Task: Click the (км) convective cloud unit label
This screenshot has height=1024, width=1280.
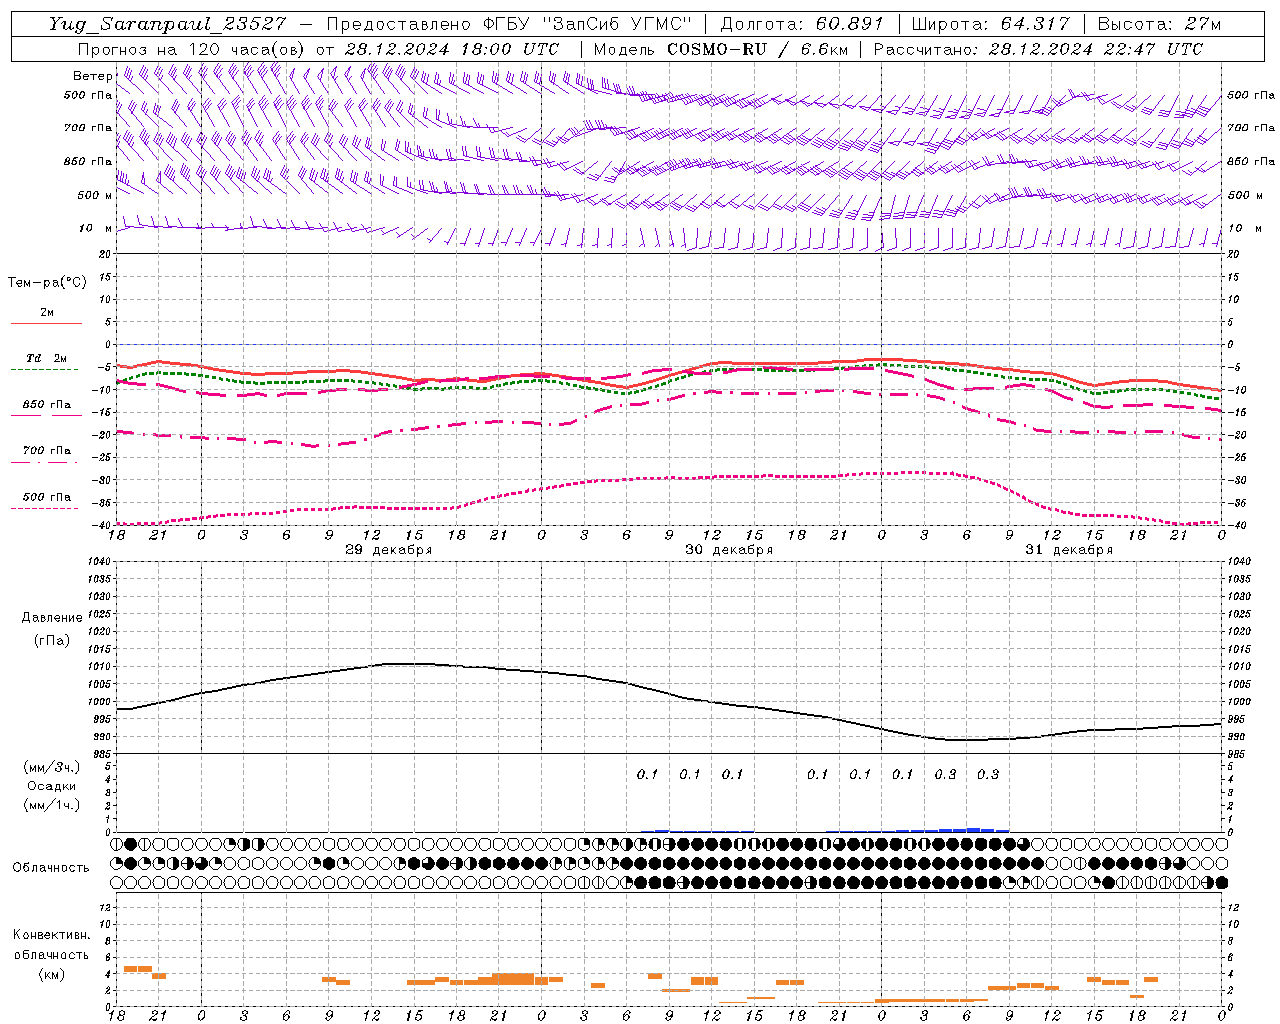Action: click(51, 974)
